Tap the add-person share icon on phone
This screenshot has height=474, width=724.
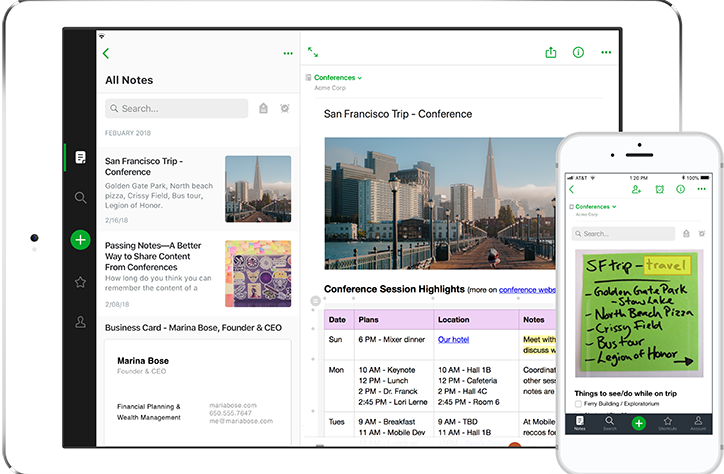[x=636, y=189]
